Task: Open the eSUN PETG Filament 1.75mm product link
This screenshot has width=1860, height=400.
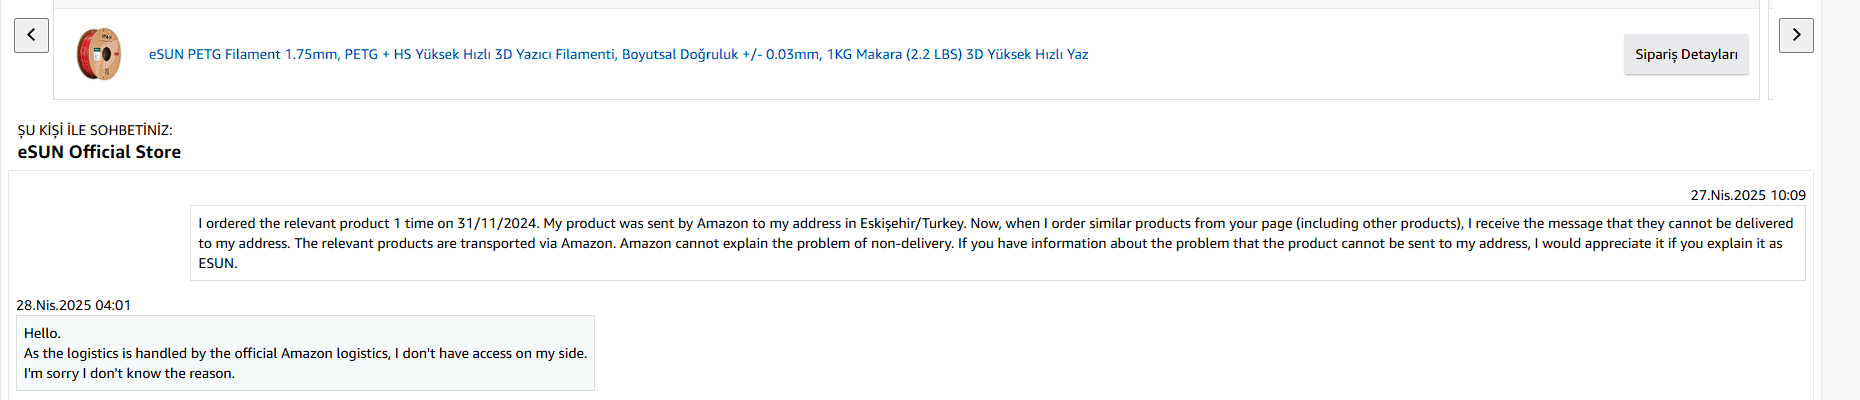Action: 618,54
